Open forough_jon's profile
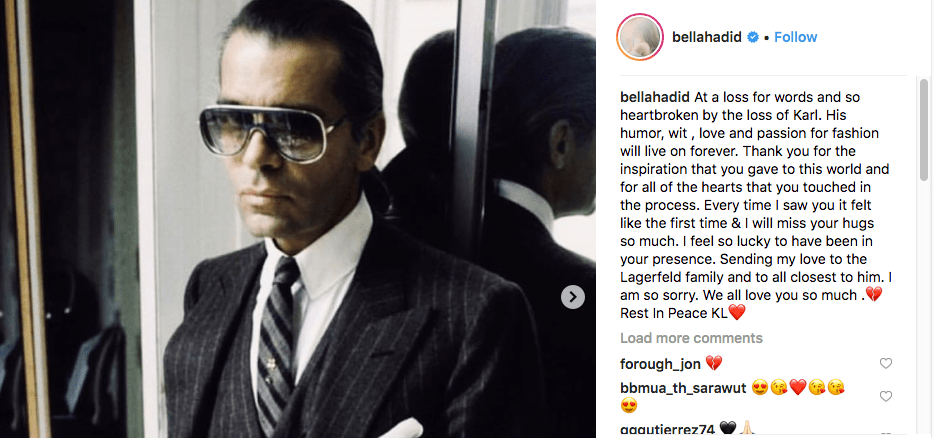 click(x=659, y=363)
